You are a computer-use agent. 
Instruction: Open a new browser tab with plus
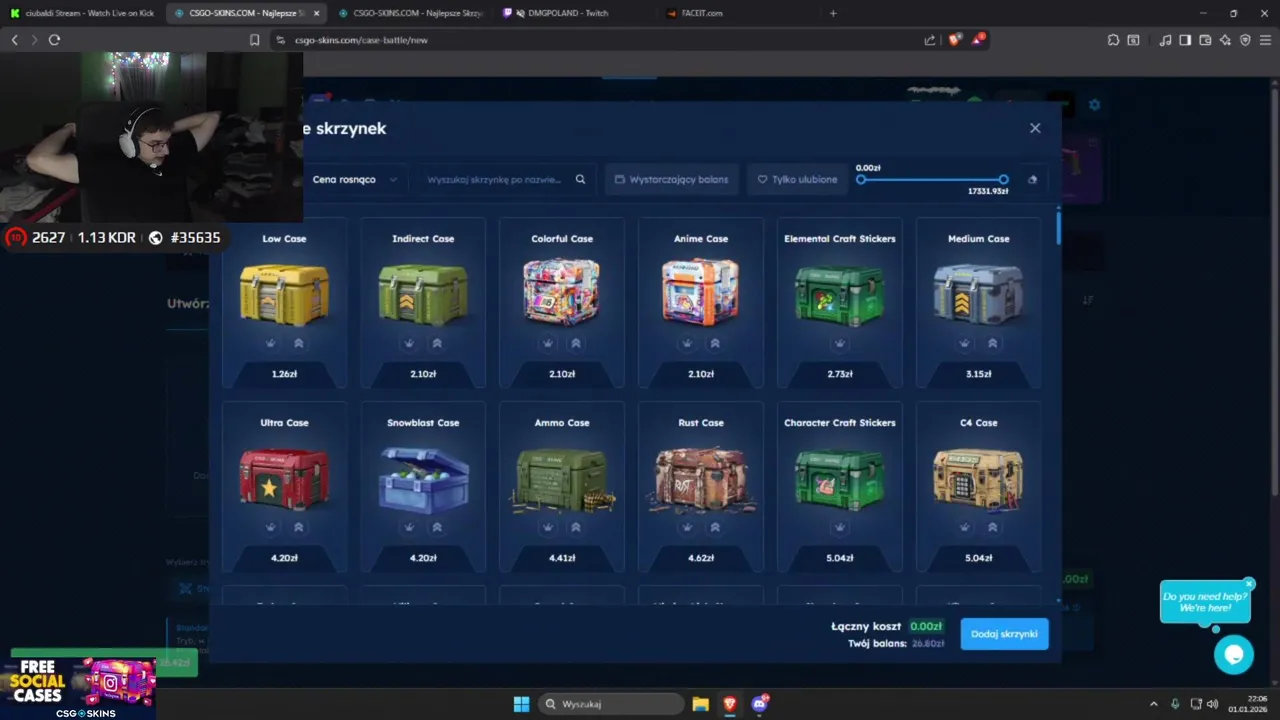click(833, 13)
